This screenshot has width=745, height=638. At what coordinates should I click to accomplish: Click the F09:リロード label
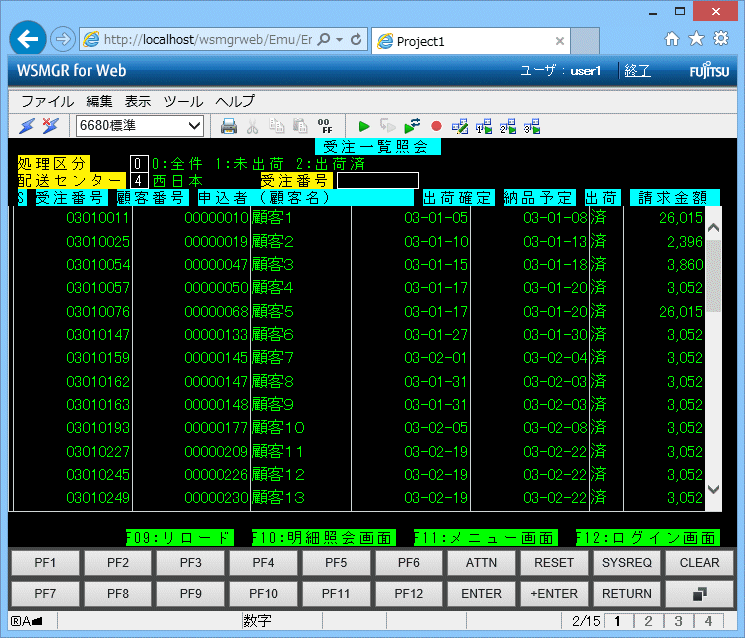pyautogui.click(x=180, y=538)
